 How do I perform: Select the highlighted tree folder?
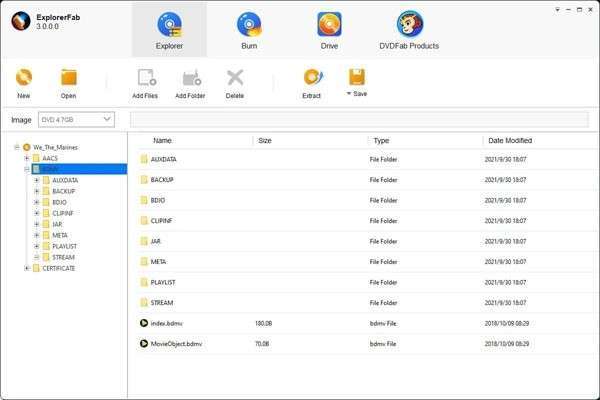tap(79, 169)
